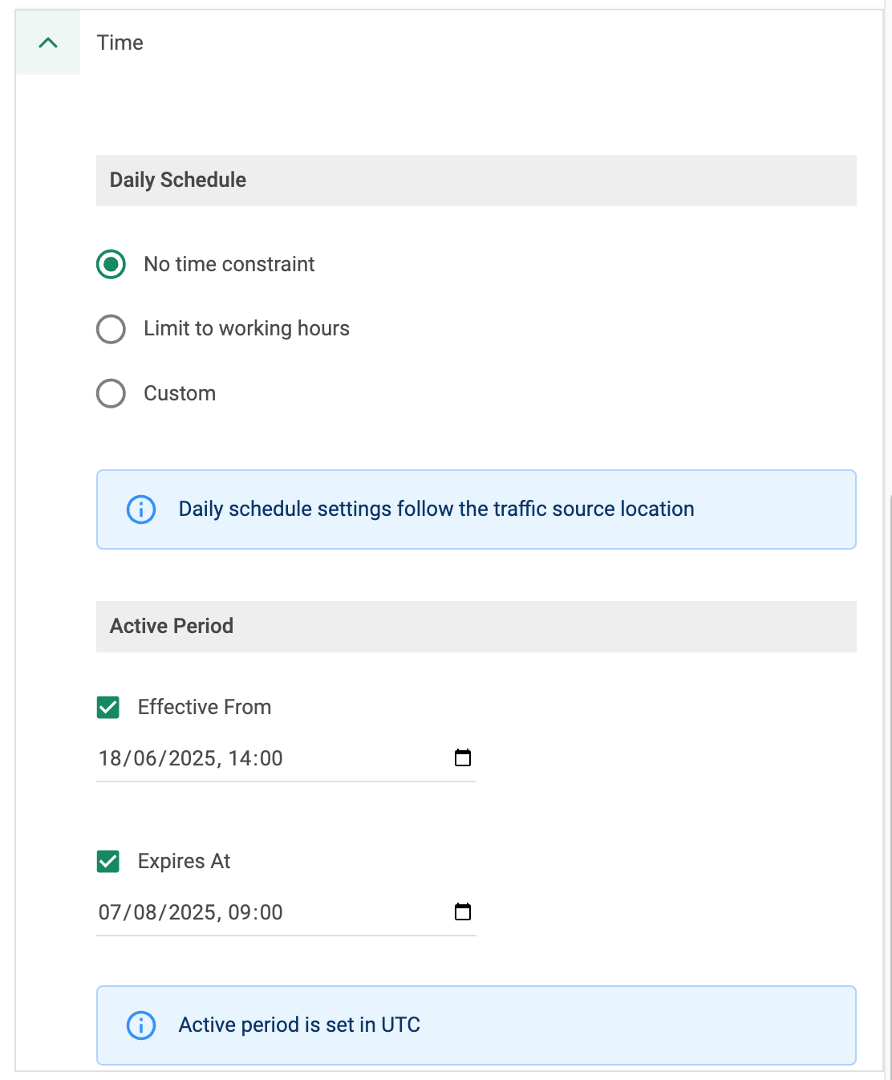
Task: Select the Custom schedule radio button
Action: point(111,394)
